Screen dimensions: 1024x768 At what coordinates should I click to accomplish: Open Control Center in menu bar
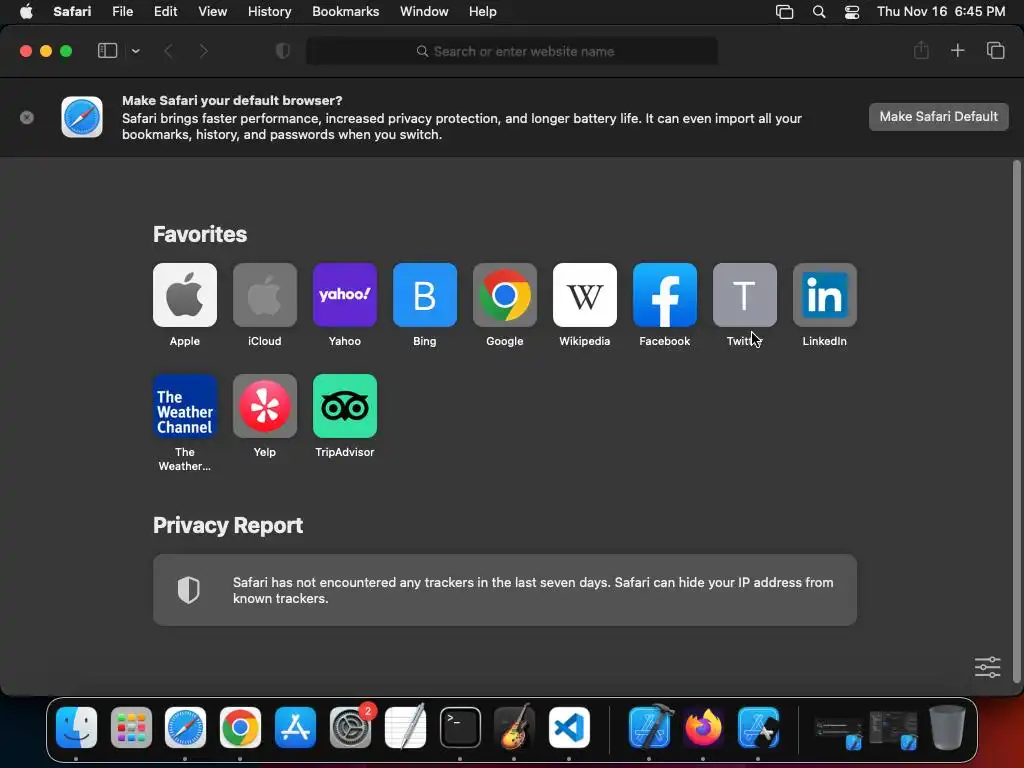[852, 12]
